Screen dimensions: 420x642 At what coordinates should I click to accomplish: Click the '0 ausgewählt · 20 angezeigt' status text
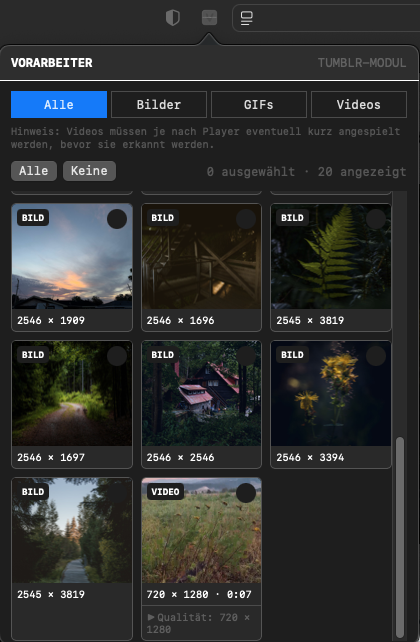(x=306, y=172)
